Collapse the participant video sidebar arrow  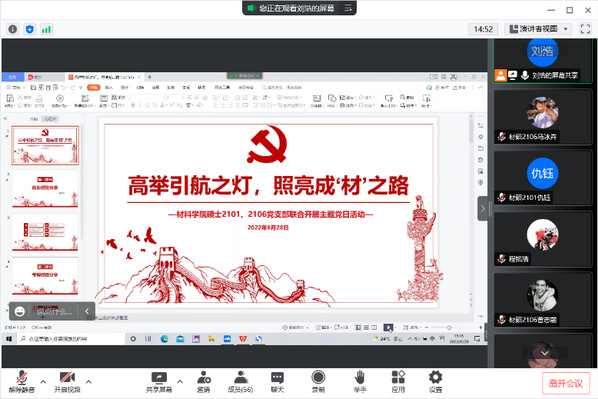[482, 209]
